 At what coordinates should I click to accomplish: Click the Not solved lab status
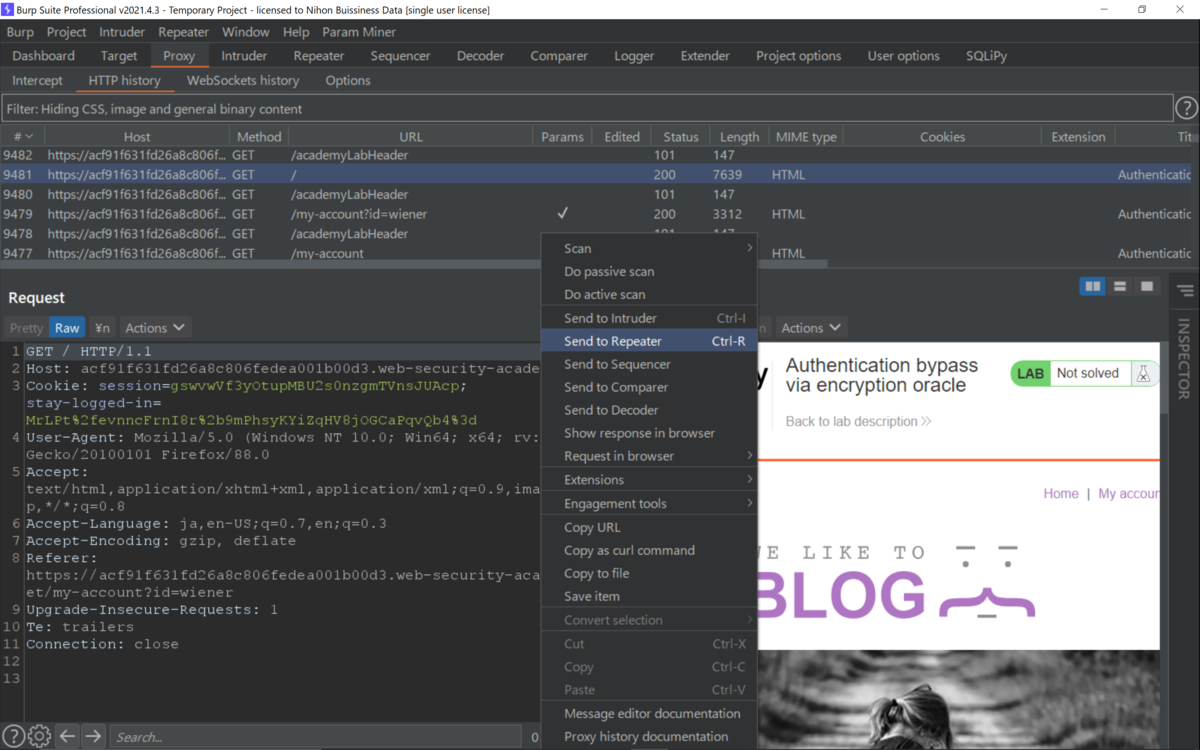[x=1088, y=373]
